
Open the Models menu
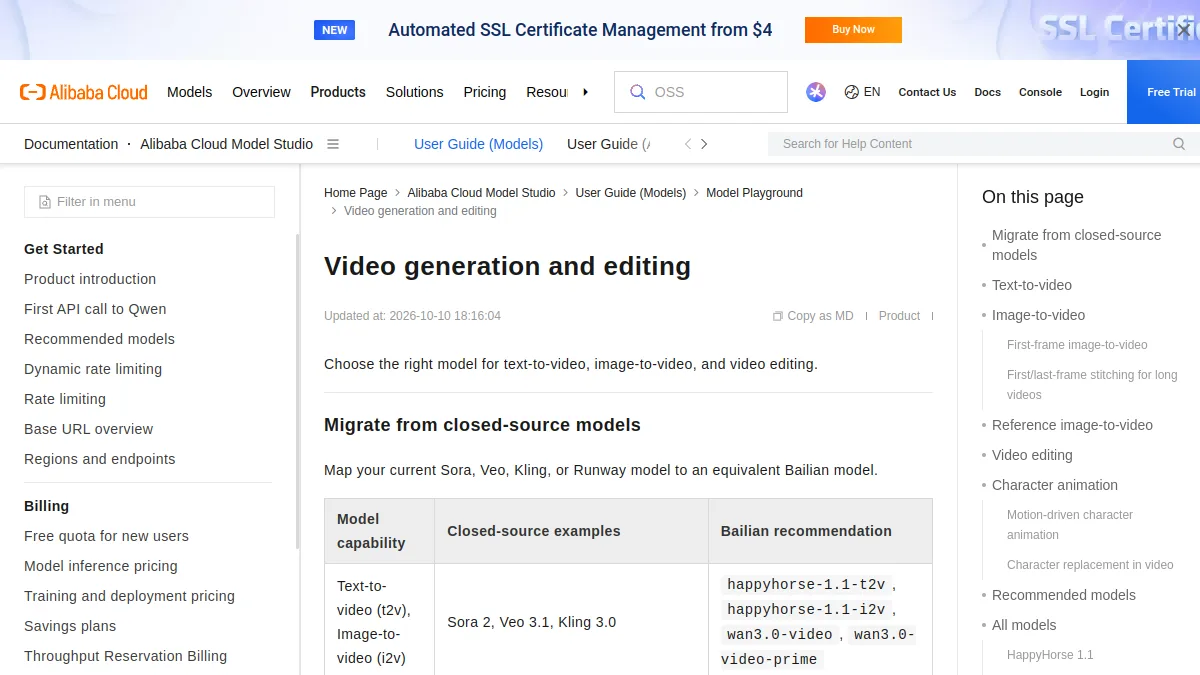point(190,92)
